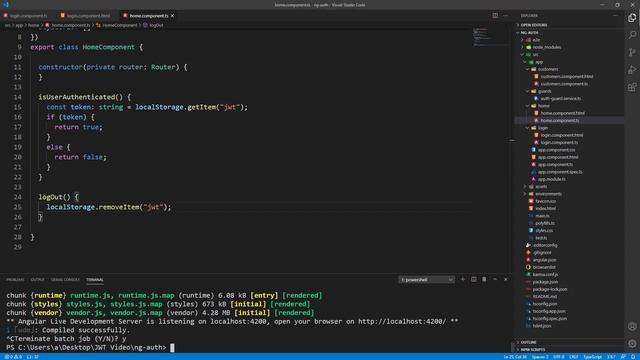Open the Source Control view icon
The height and width of the screenshot is (360, 640).
click(x=632, y=52)
